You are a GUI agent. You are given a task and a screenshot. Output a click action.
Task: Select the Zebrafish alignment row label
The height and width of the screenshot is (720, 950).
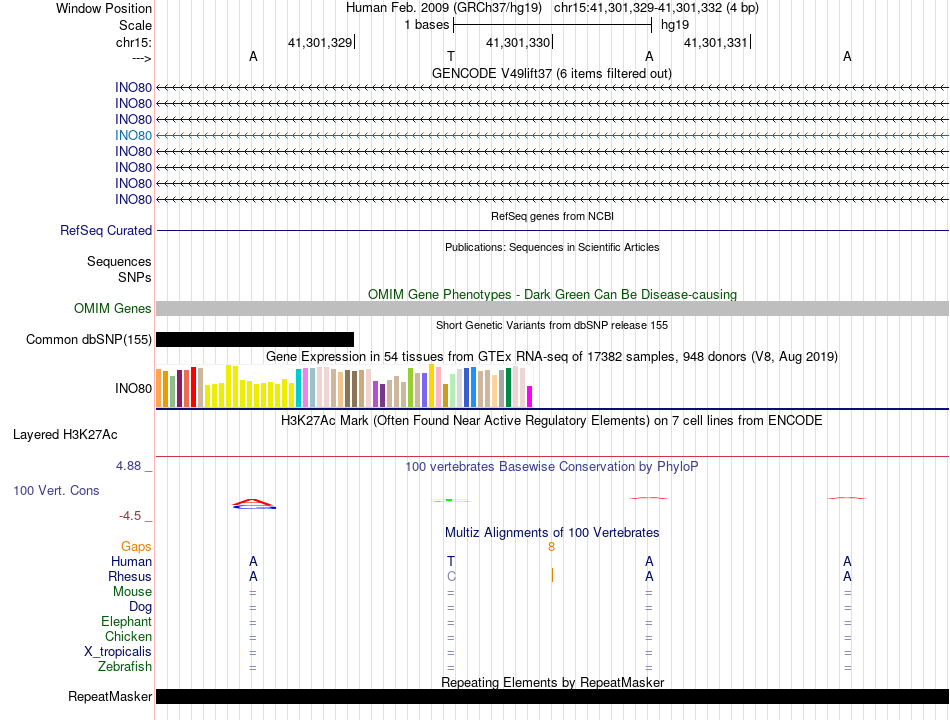click(x=125, y=667)
